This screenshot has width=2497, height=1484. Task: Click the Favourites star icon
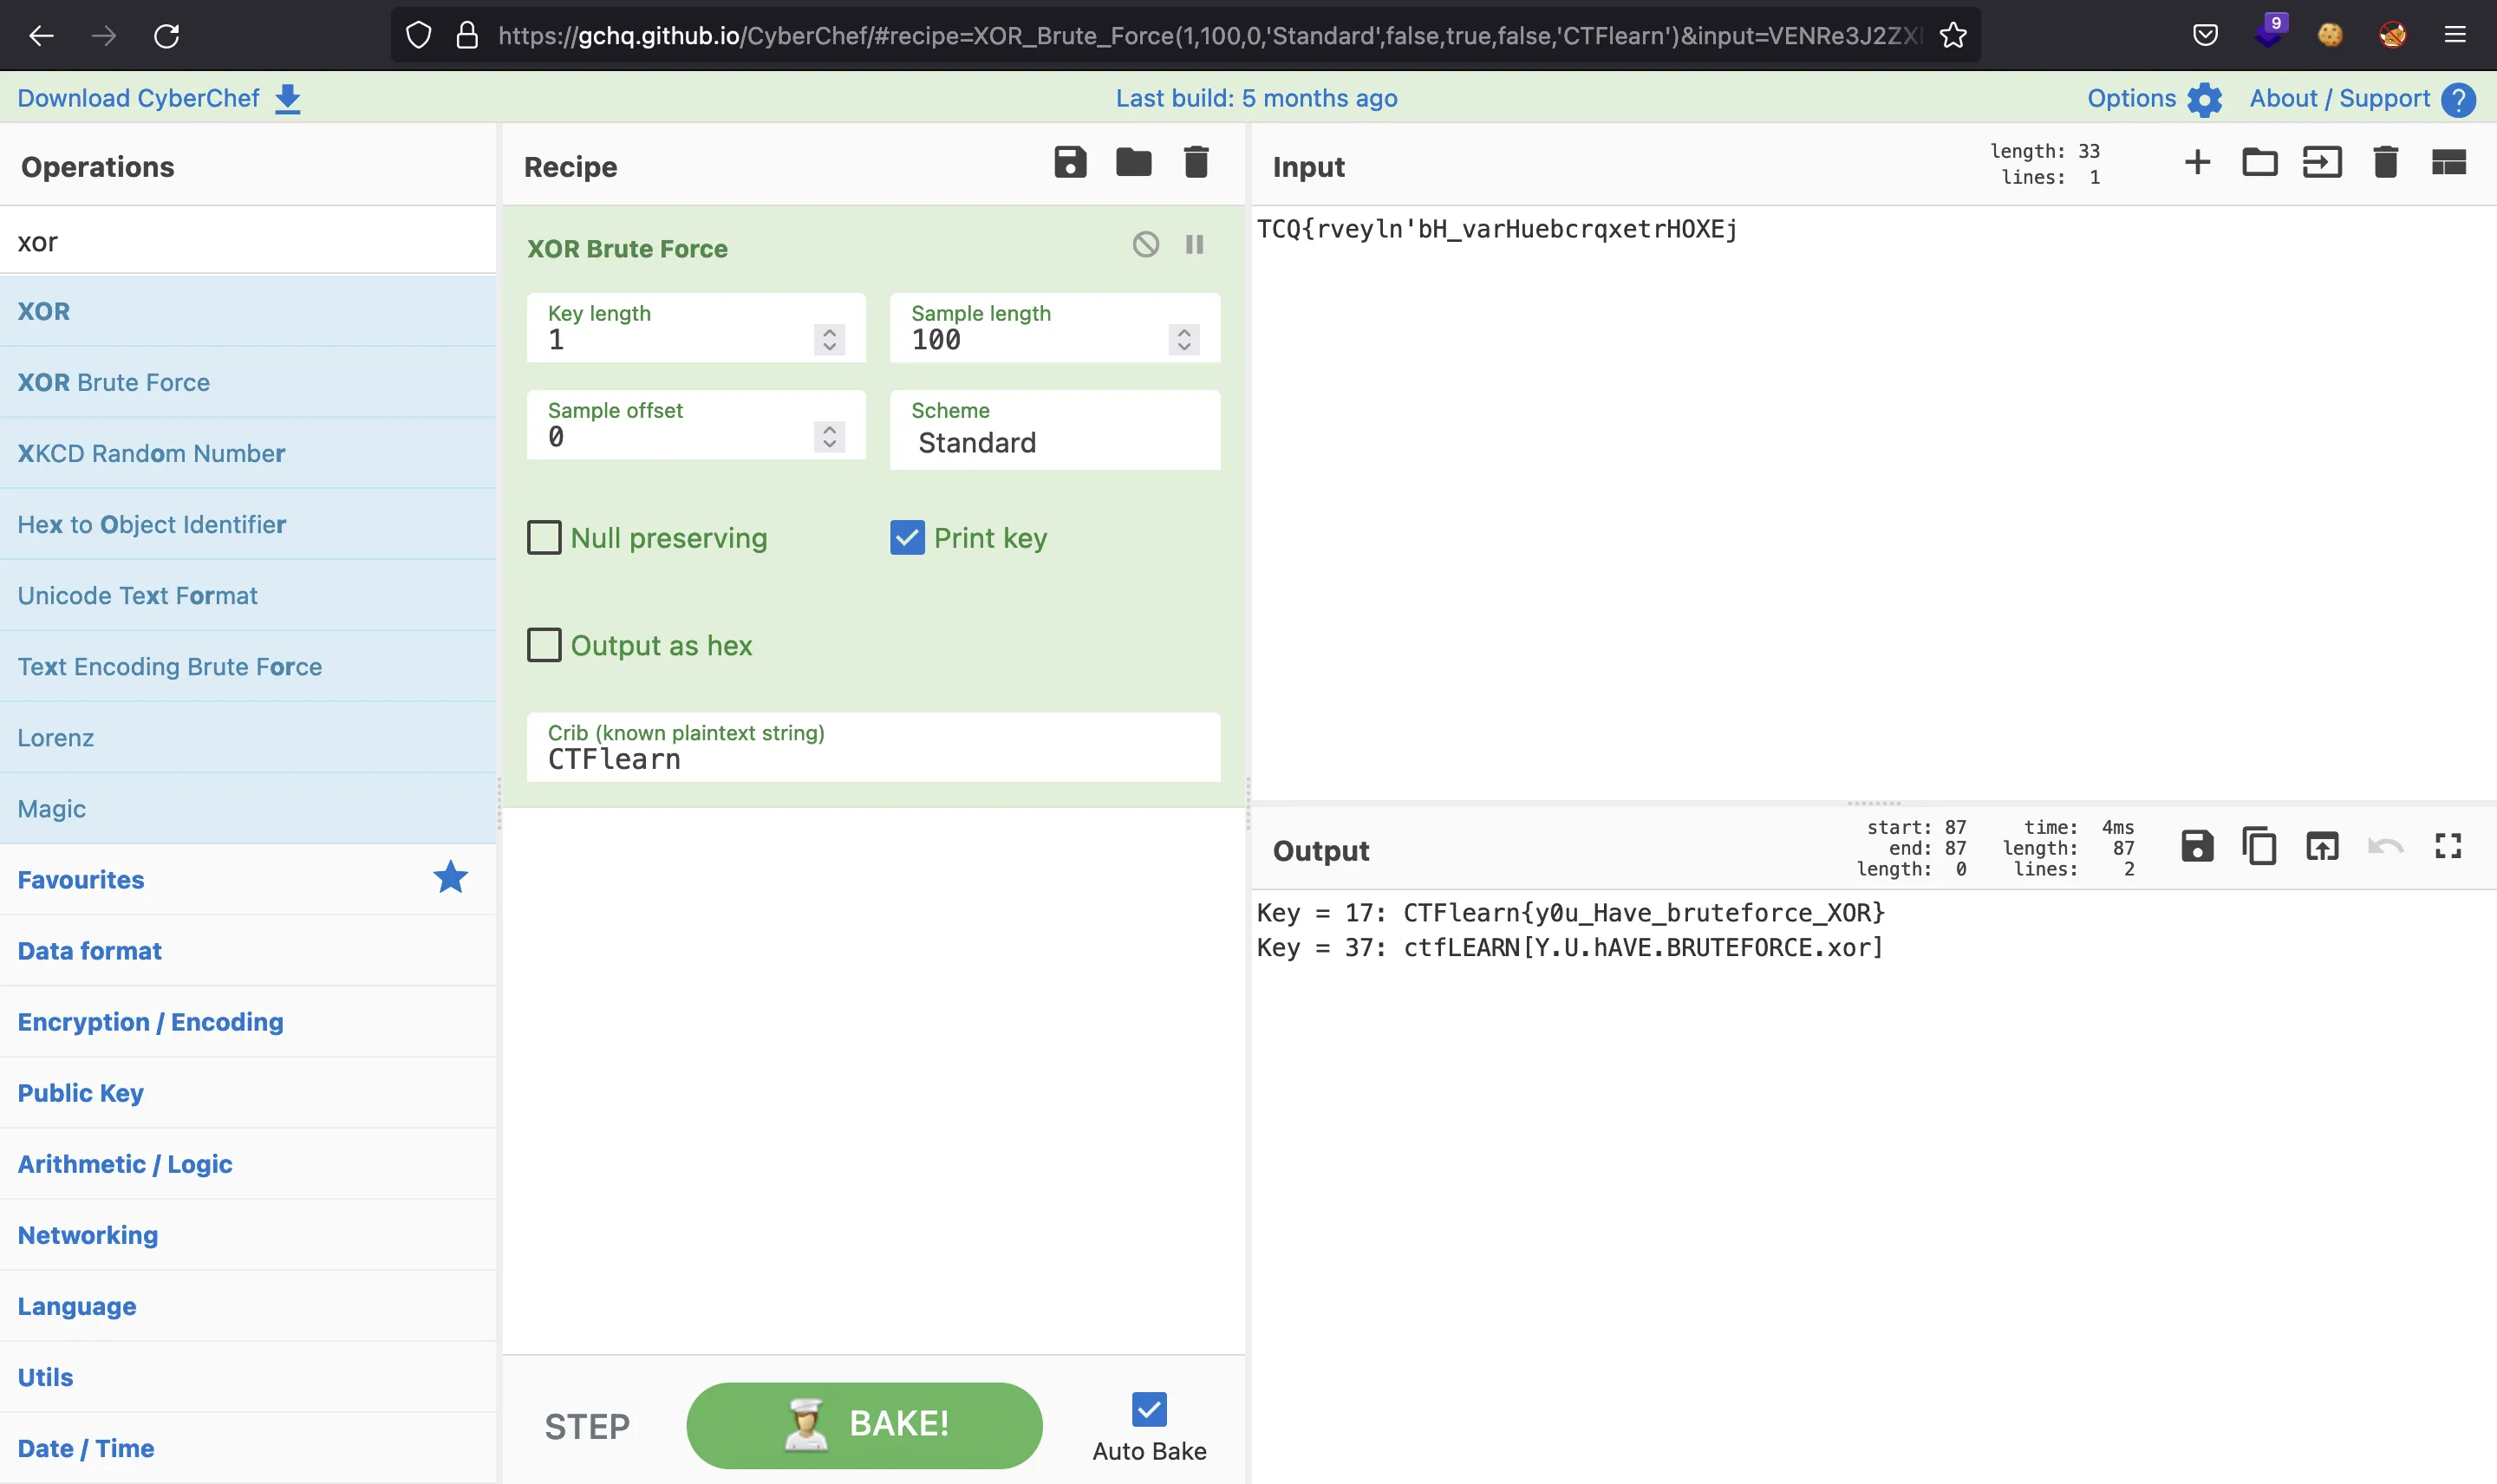[x=450, y=878]
